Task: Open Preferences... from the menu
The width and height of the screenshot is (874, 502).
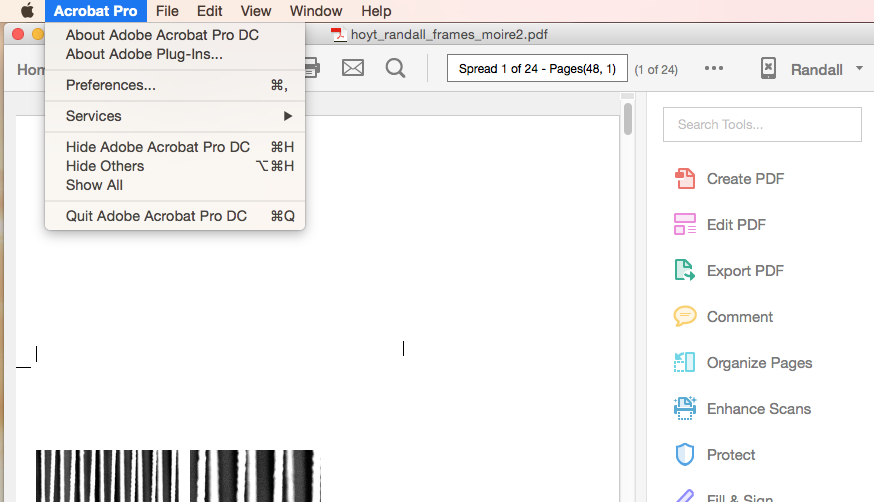Action: [175, 85]
